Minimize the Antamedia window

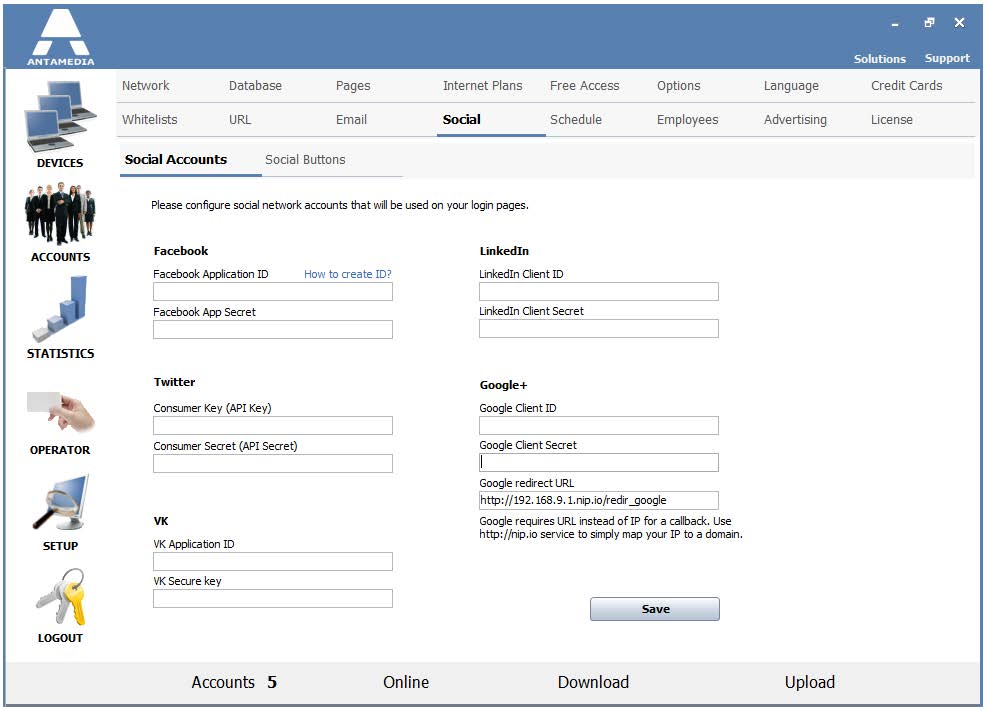pyautogui.click(x=895, y=24)
